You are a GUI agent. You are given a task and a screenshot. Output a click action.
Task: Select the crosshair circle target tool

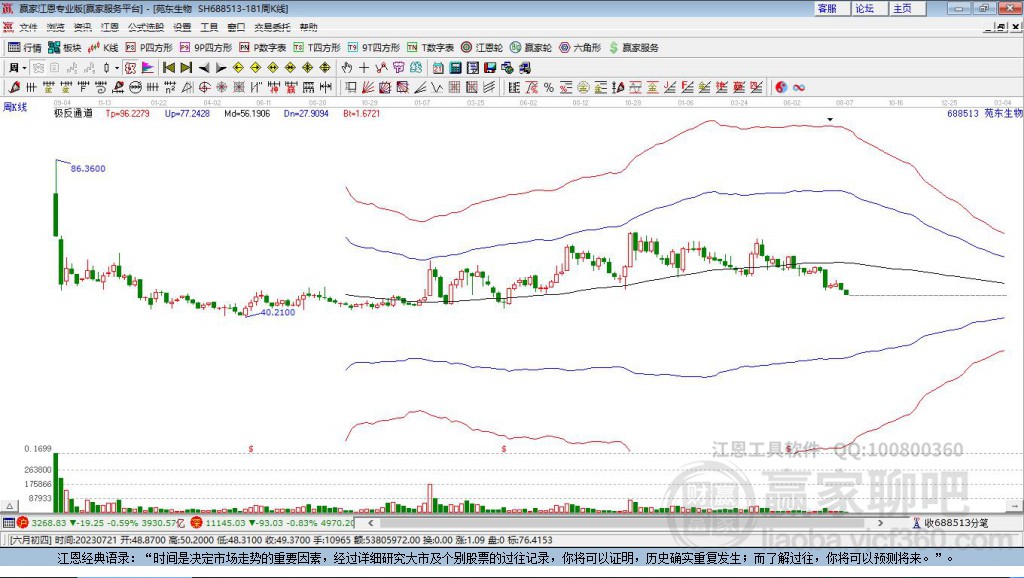click(x=204, y=88)
